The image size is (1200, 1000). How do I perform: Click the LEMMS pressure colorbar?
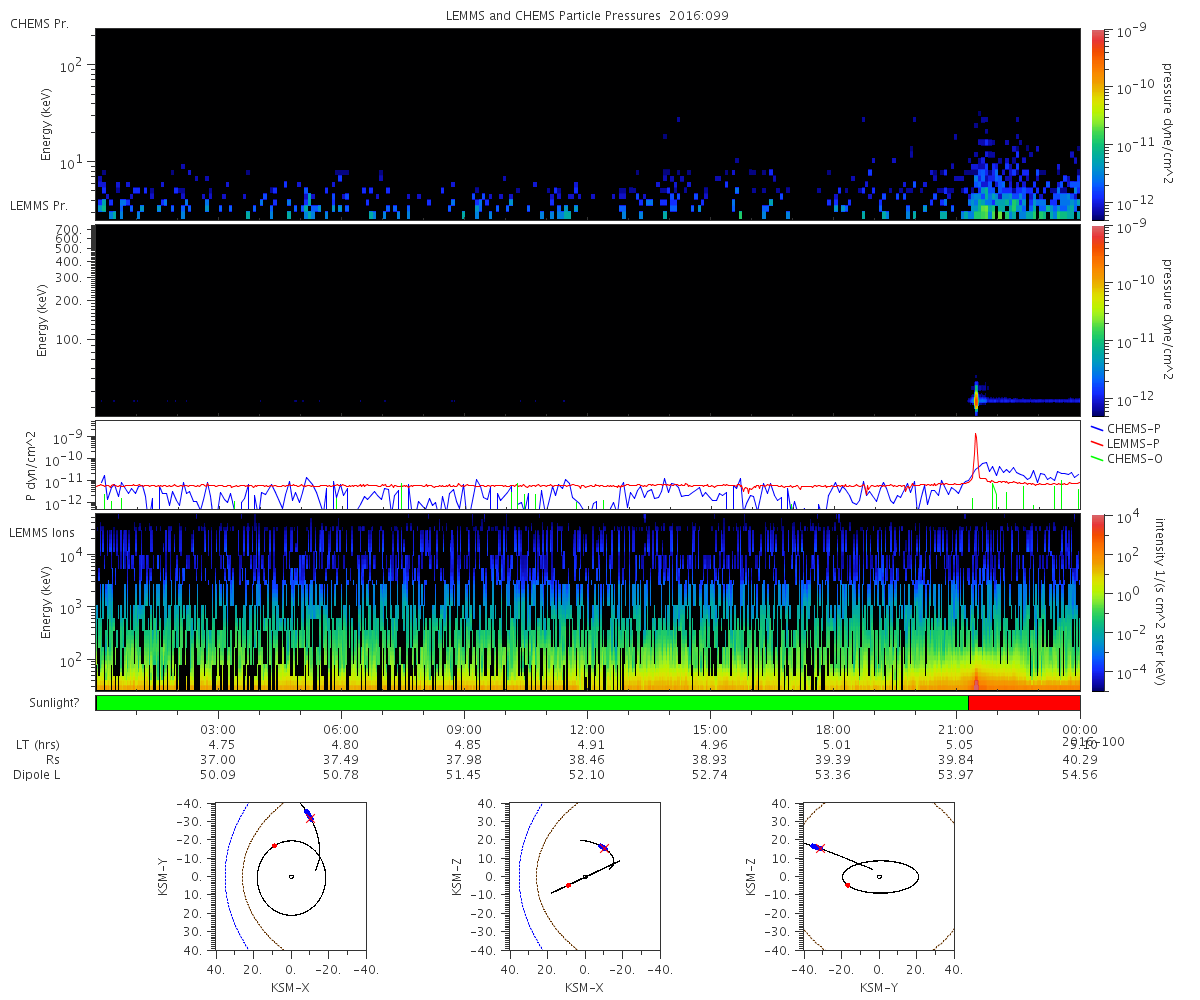tap(1097, 320)
